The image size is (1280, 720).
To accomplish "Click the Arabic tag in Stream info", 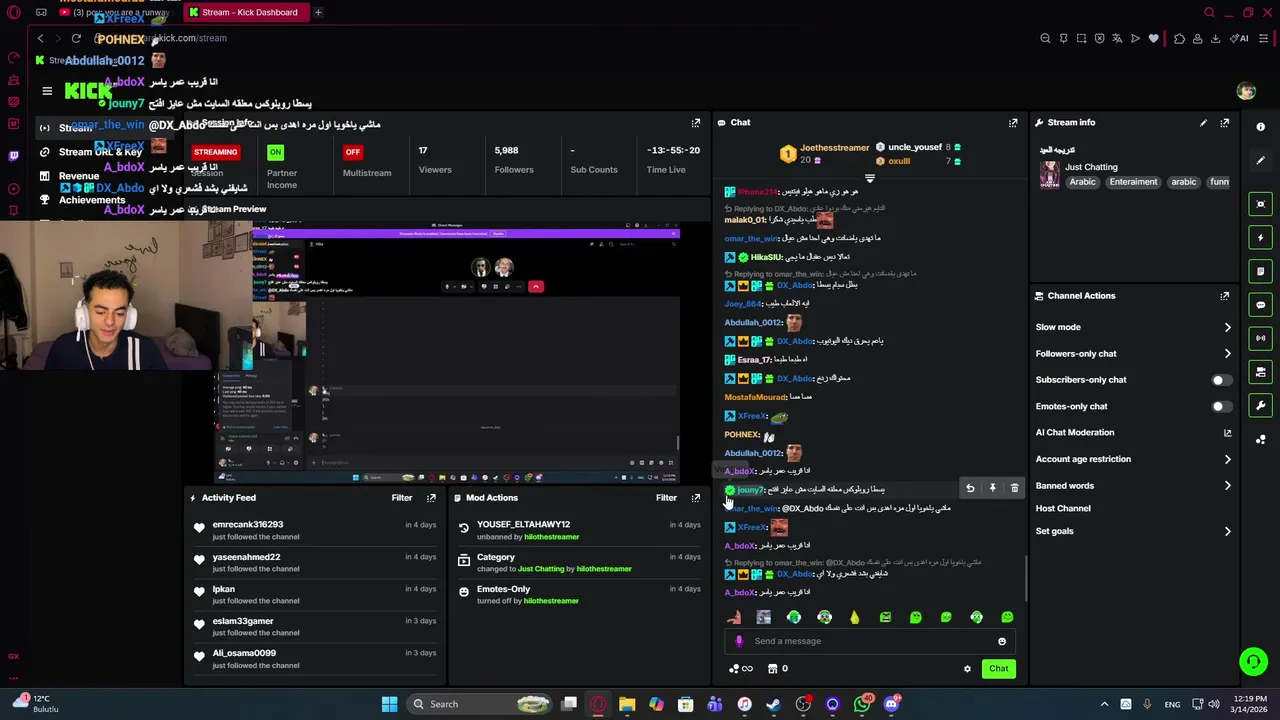I will pos(1083,182).
